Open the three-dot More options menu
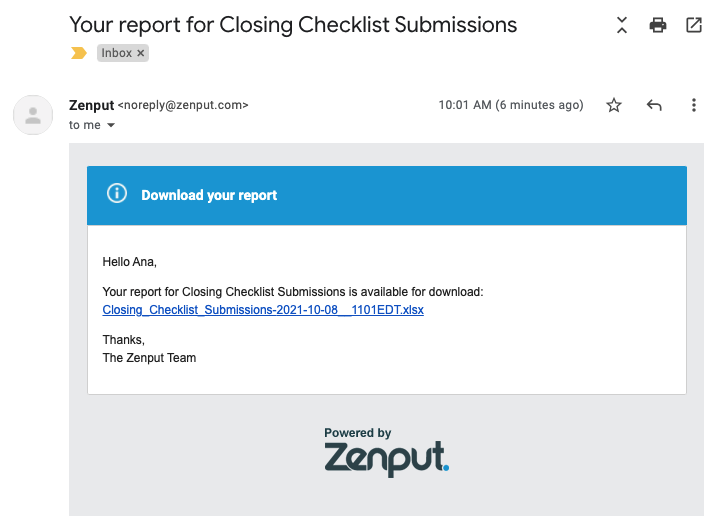 tap(693, 105)
